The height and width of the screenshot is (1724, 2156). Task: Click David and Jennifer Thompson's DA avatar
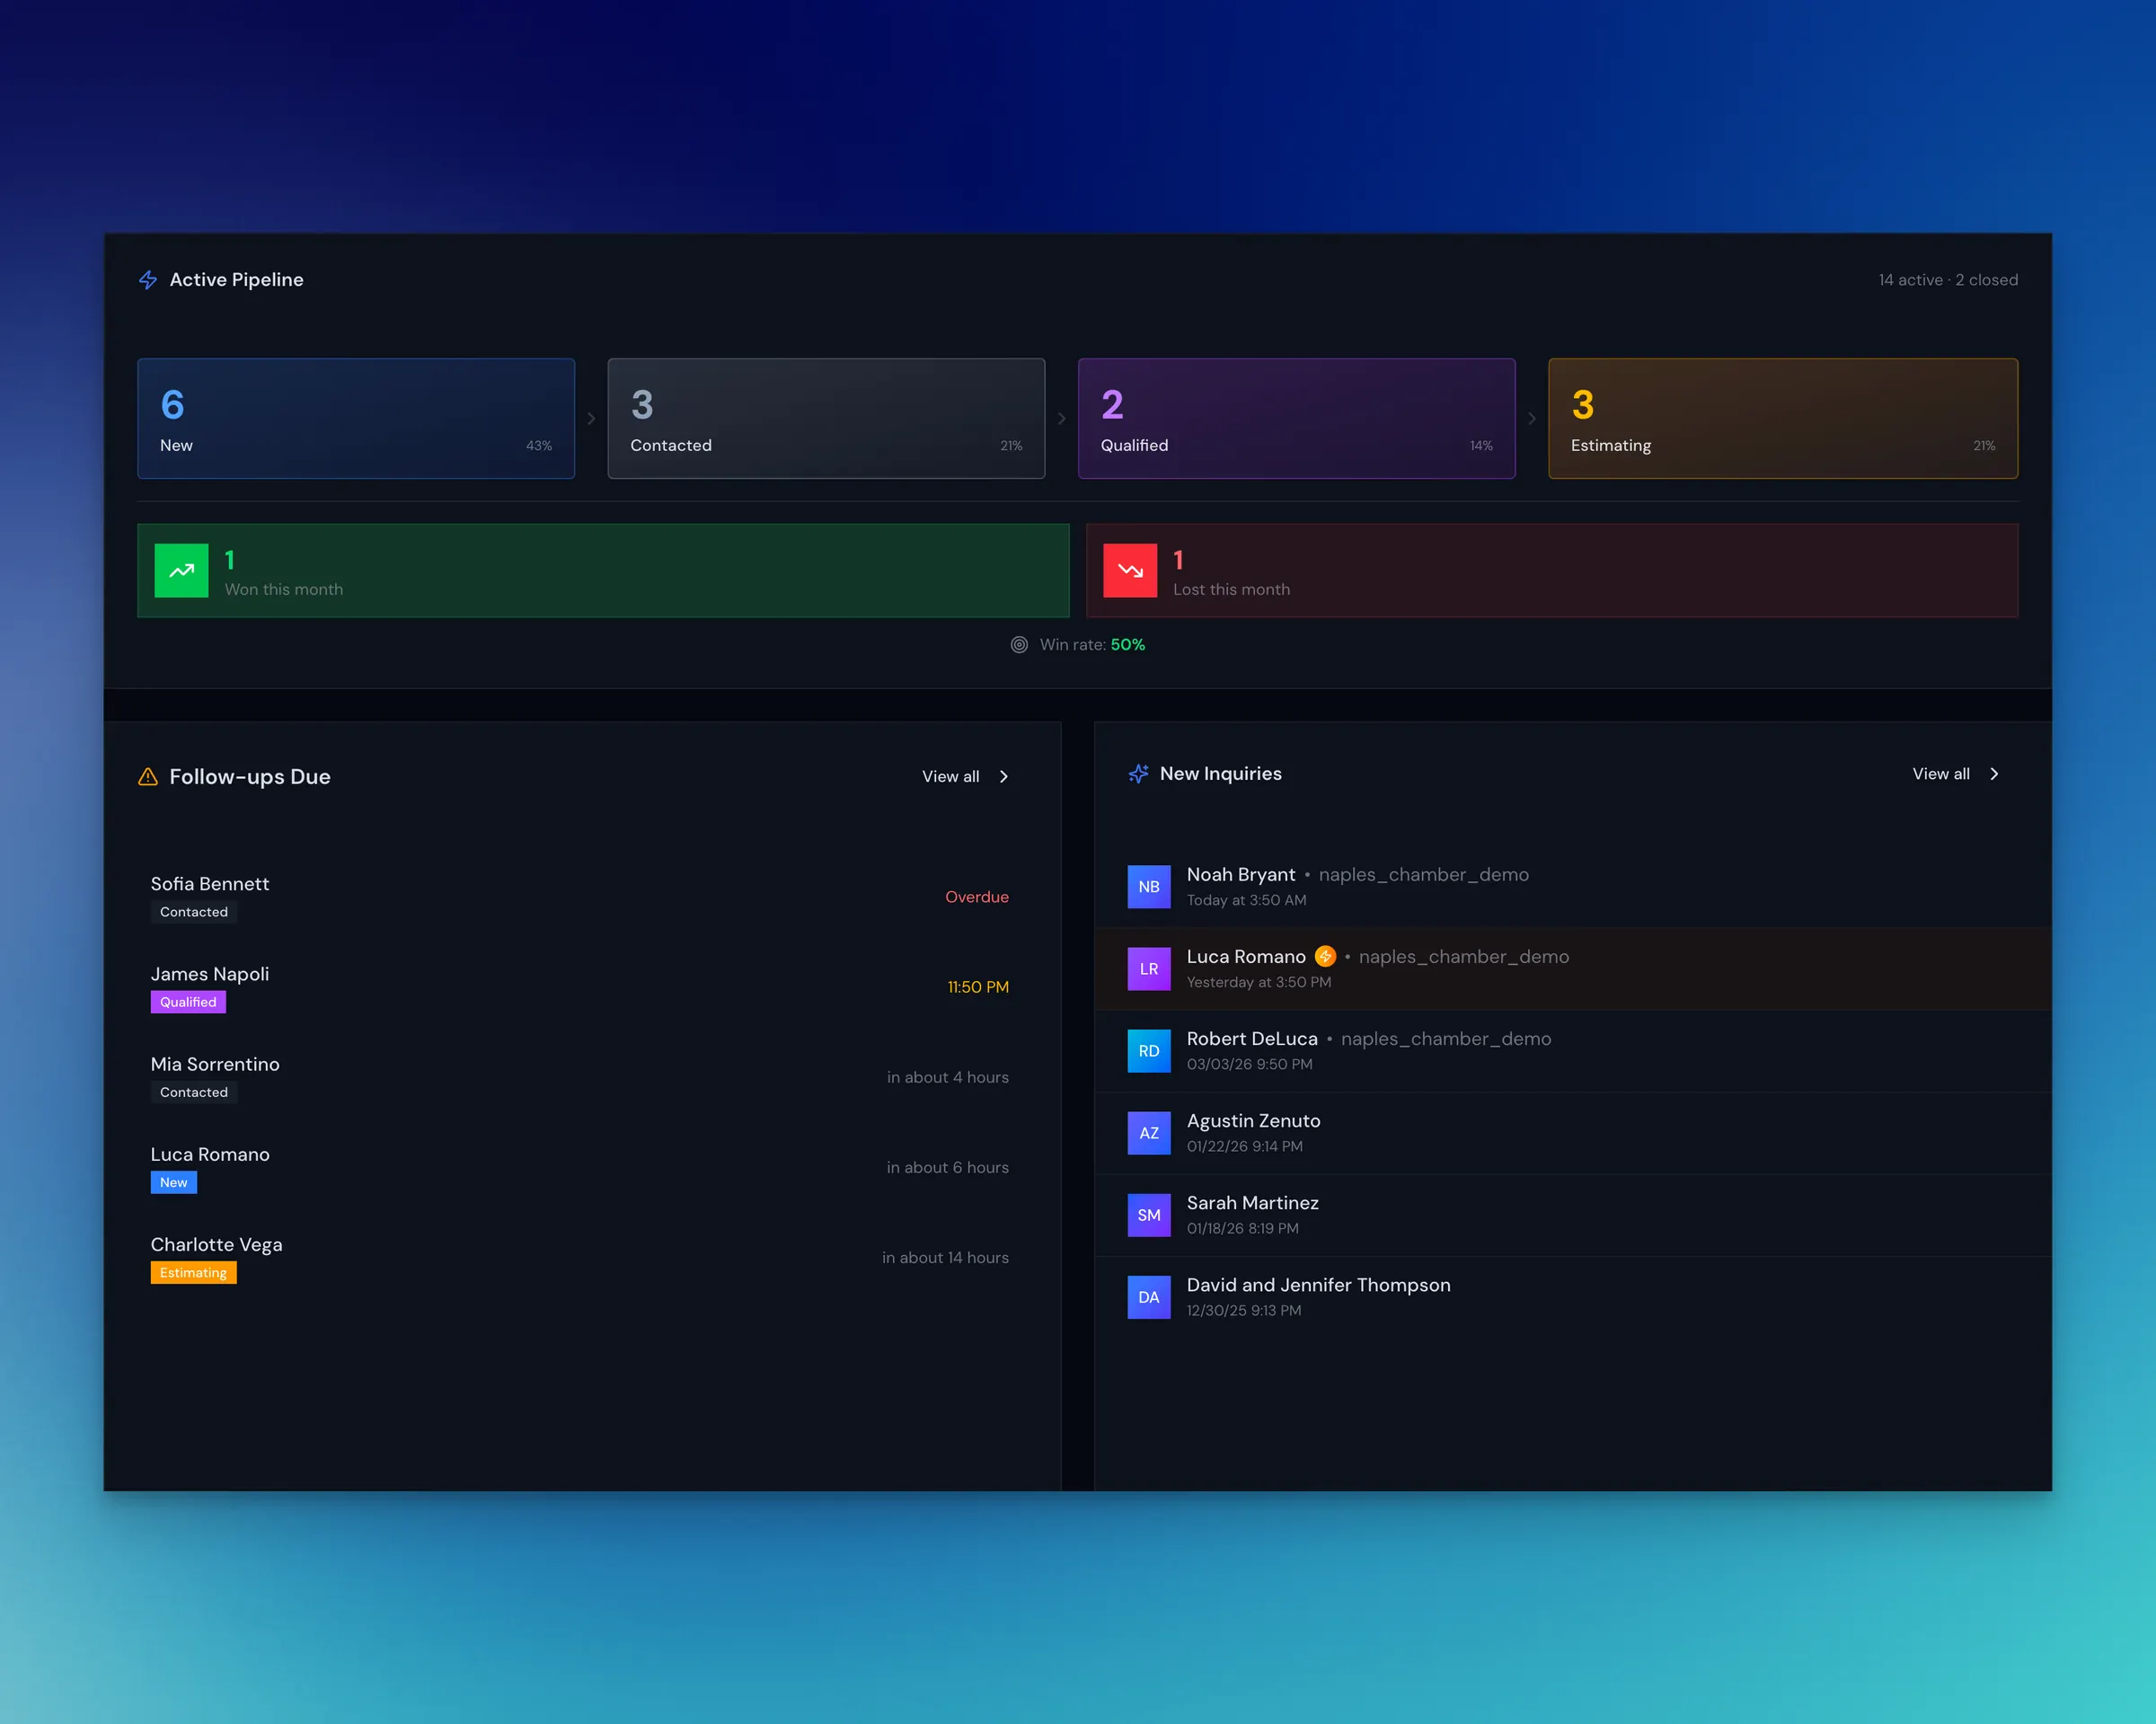pos(1148,1297)
